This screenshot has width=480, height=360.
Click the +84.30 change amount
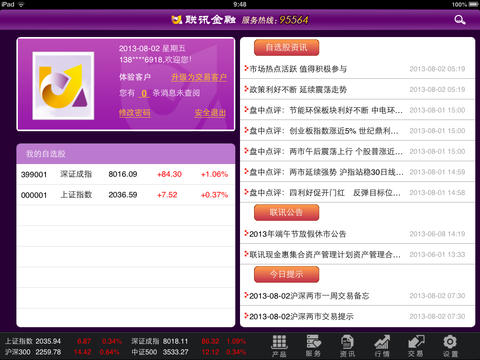point(169,174)
